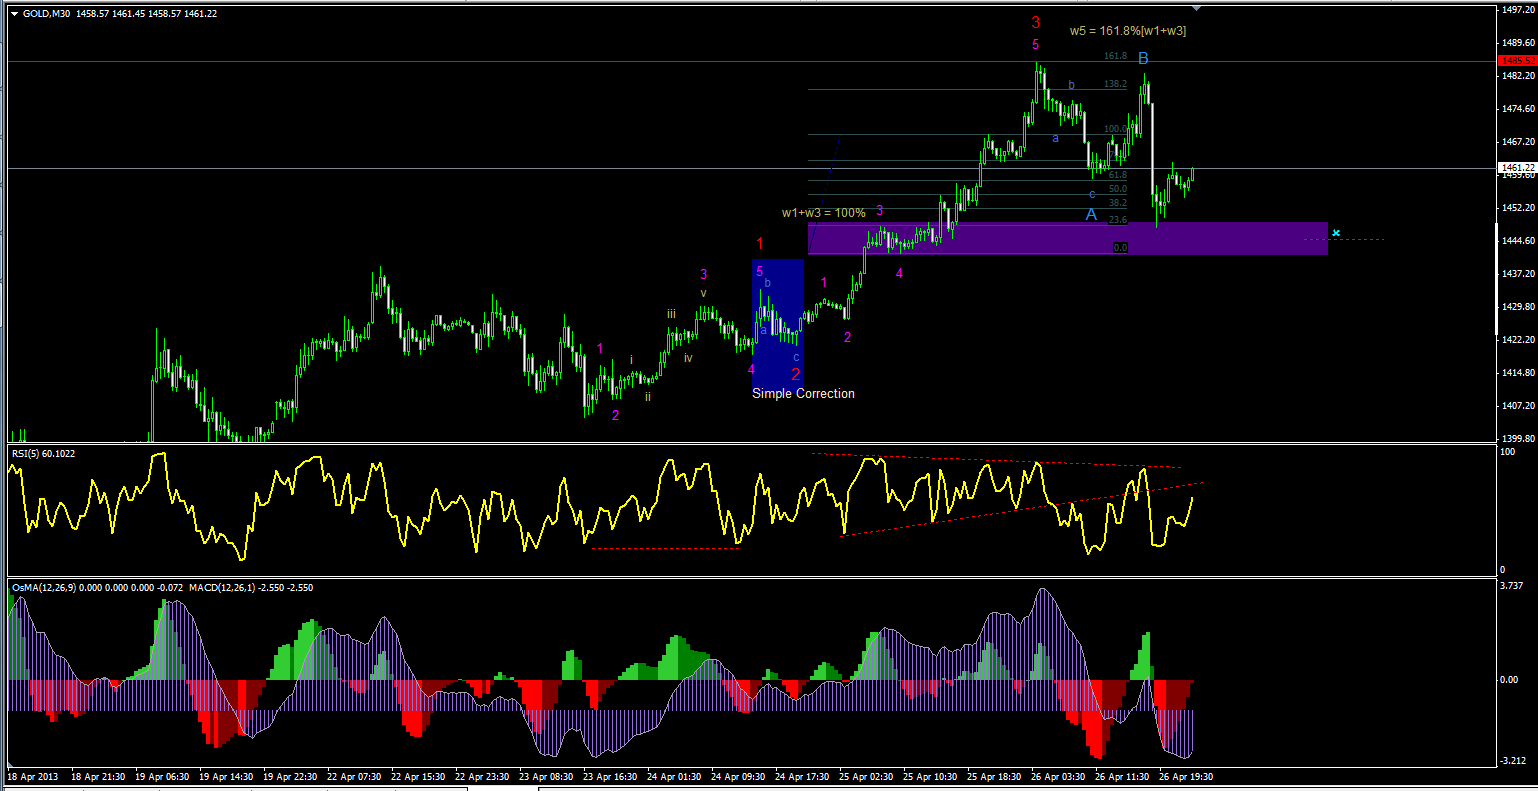Select the blue wave 'A' label
The width and height of the screenshot is (1538, 791).
click(x=1091, y=214)
